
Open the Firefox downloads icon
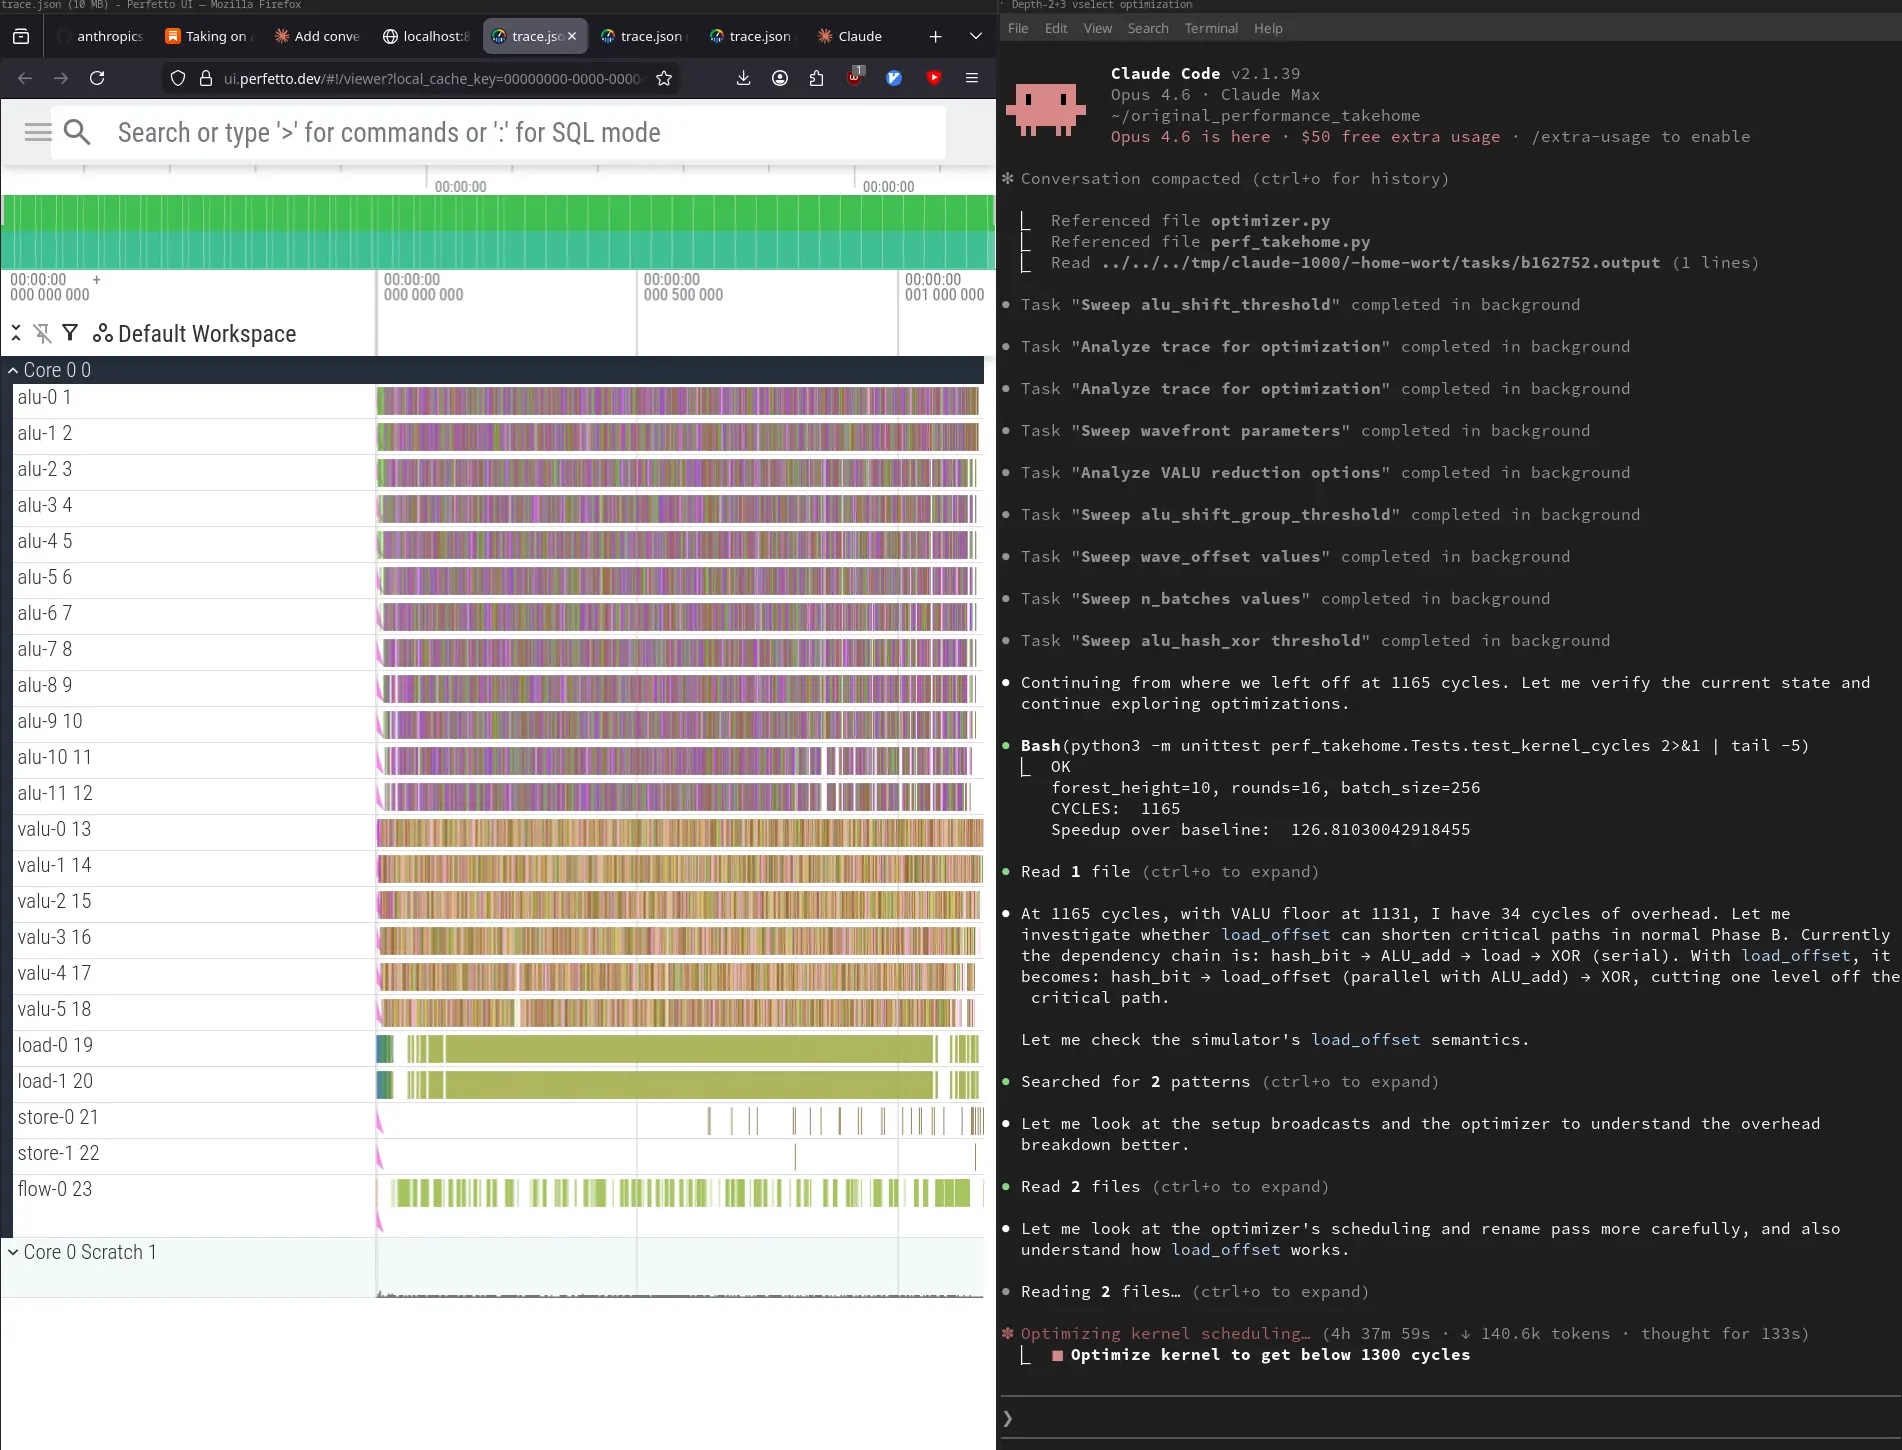743,78
